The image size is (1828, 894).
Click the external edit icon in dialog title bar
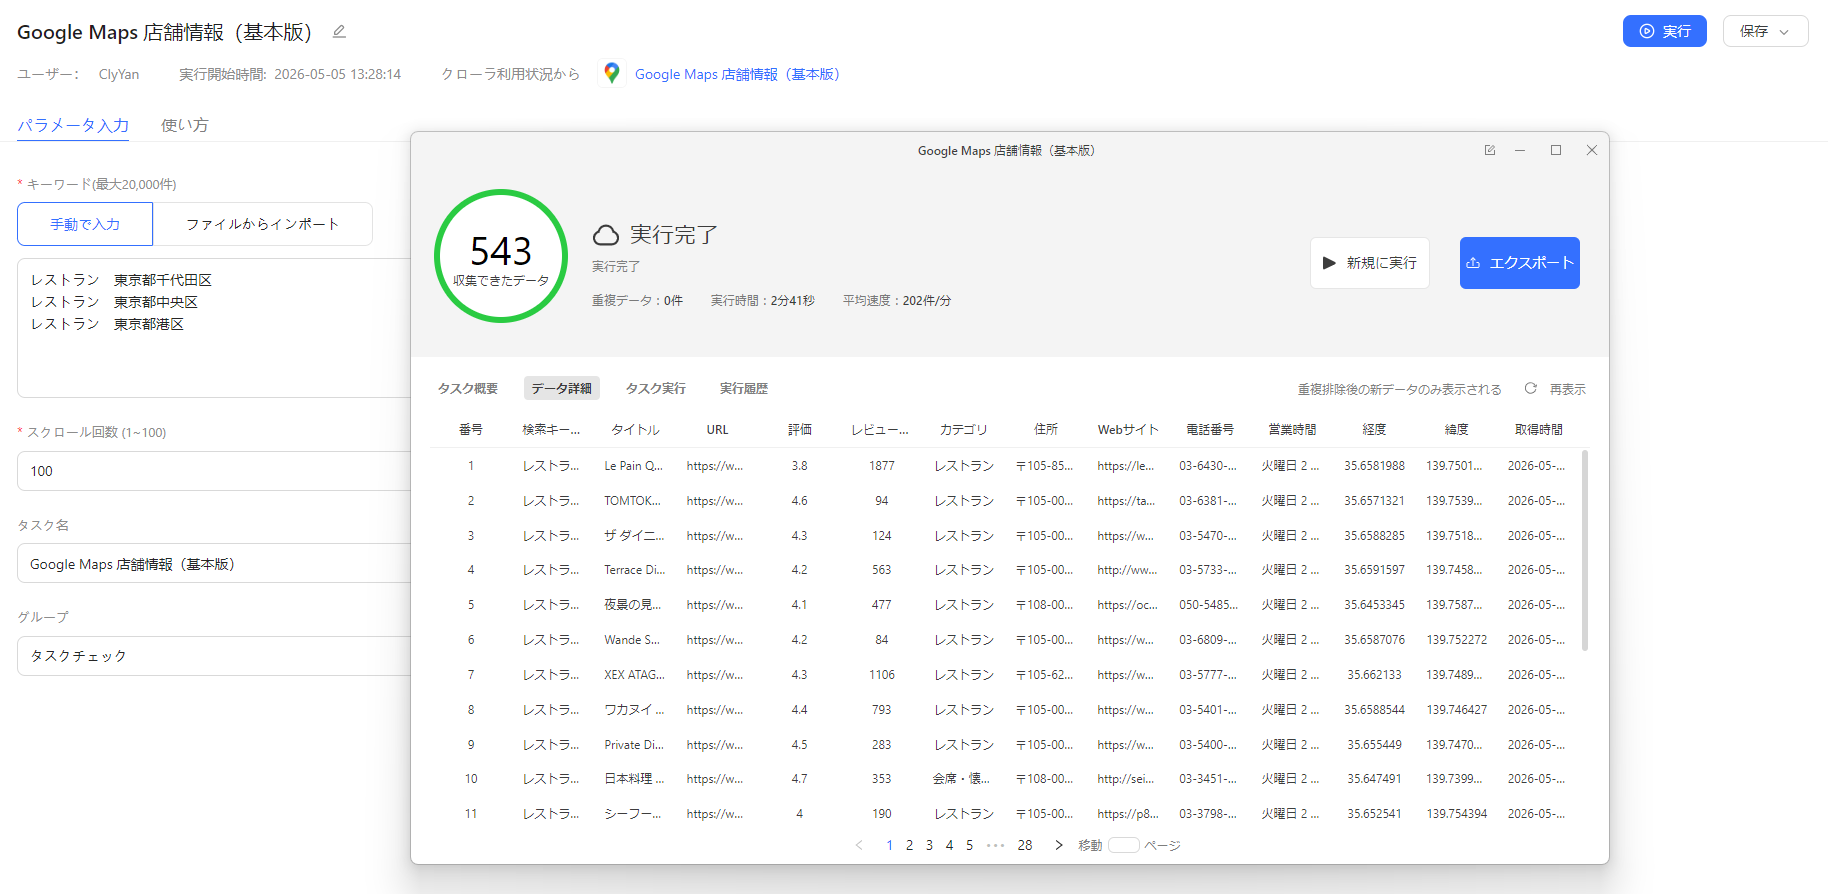1490,150
